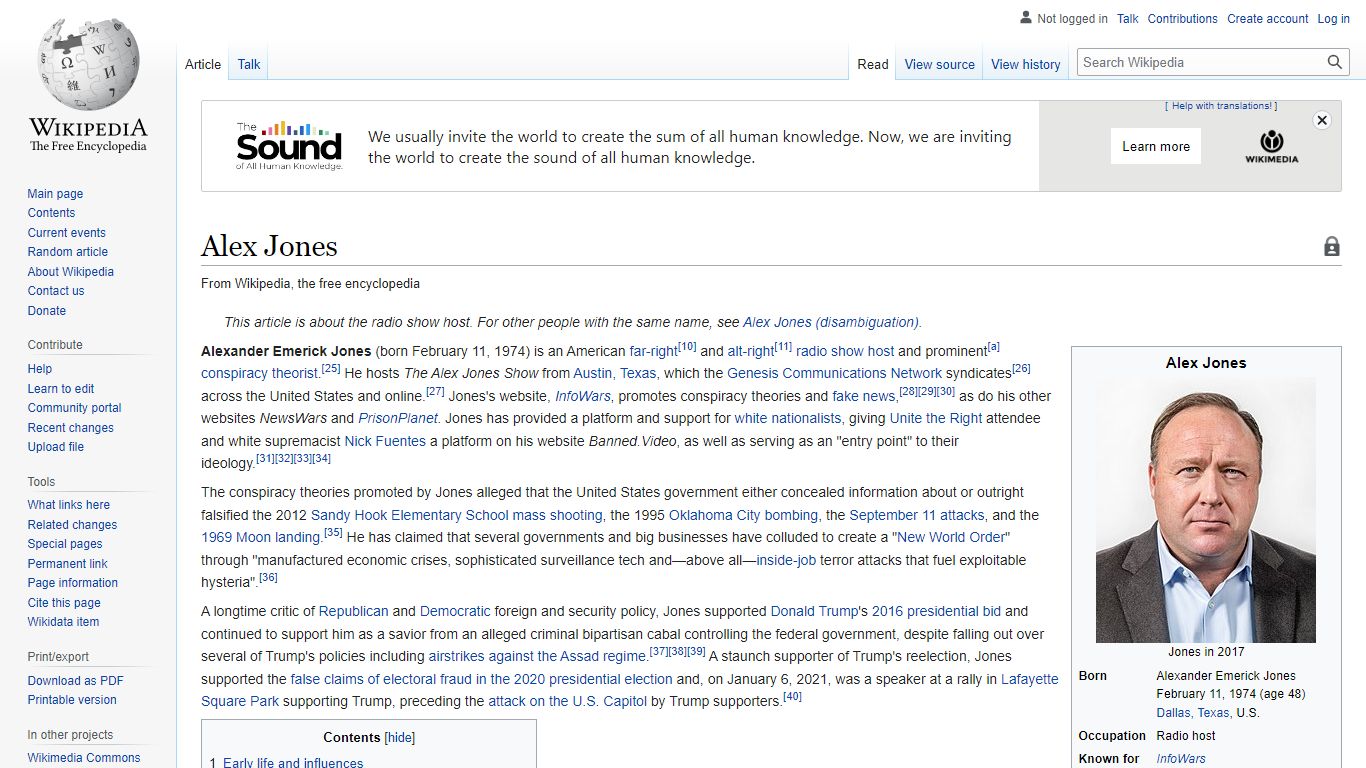This screenshot has width=1366, height=768.
Task: Open Special pages
Action: (x=65, y=544)
